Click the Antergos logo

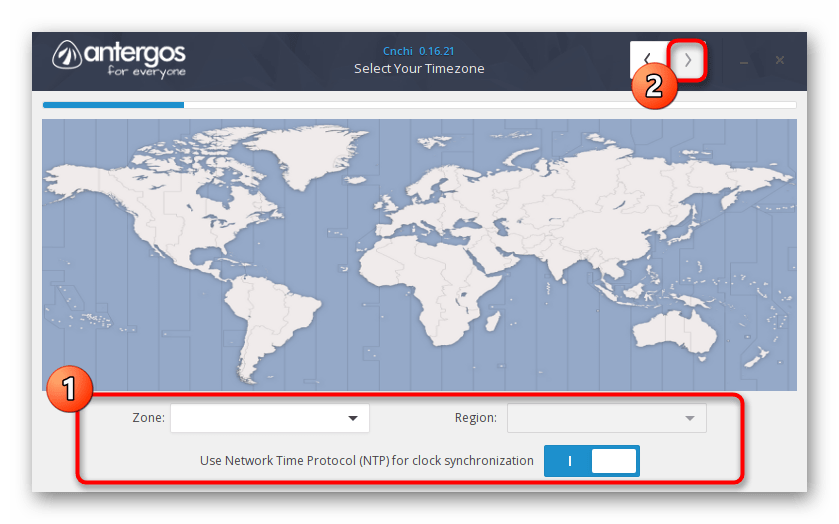[x=119, y=59]
